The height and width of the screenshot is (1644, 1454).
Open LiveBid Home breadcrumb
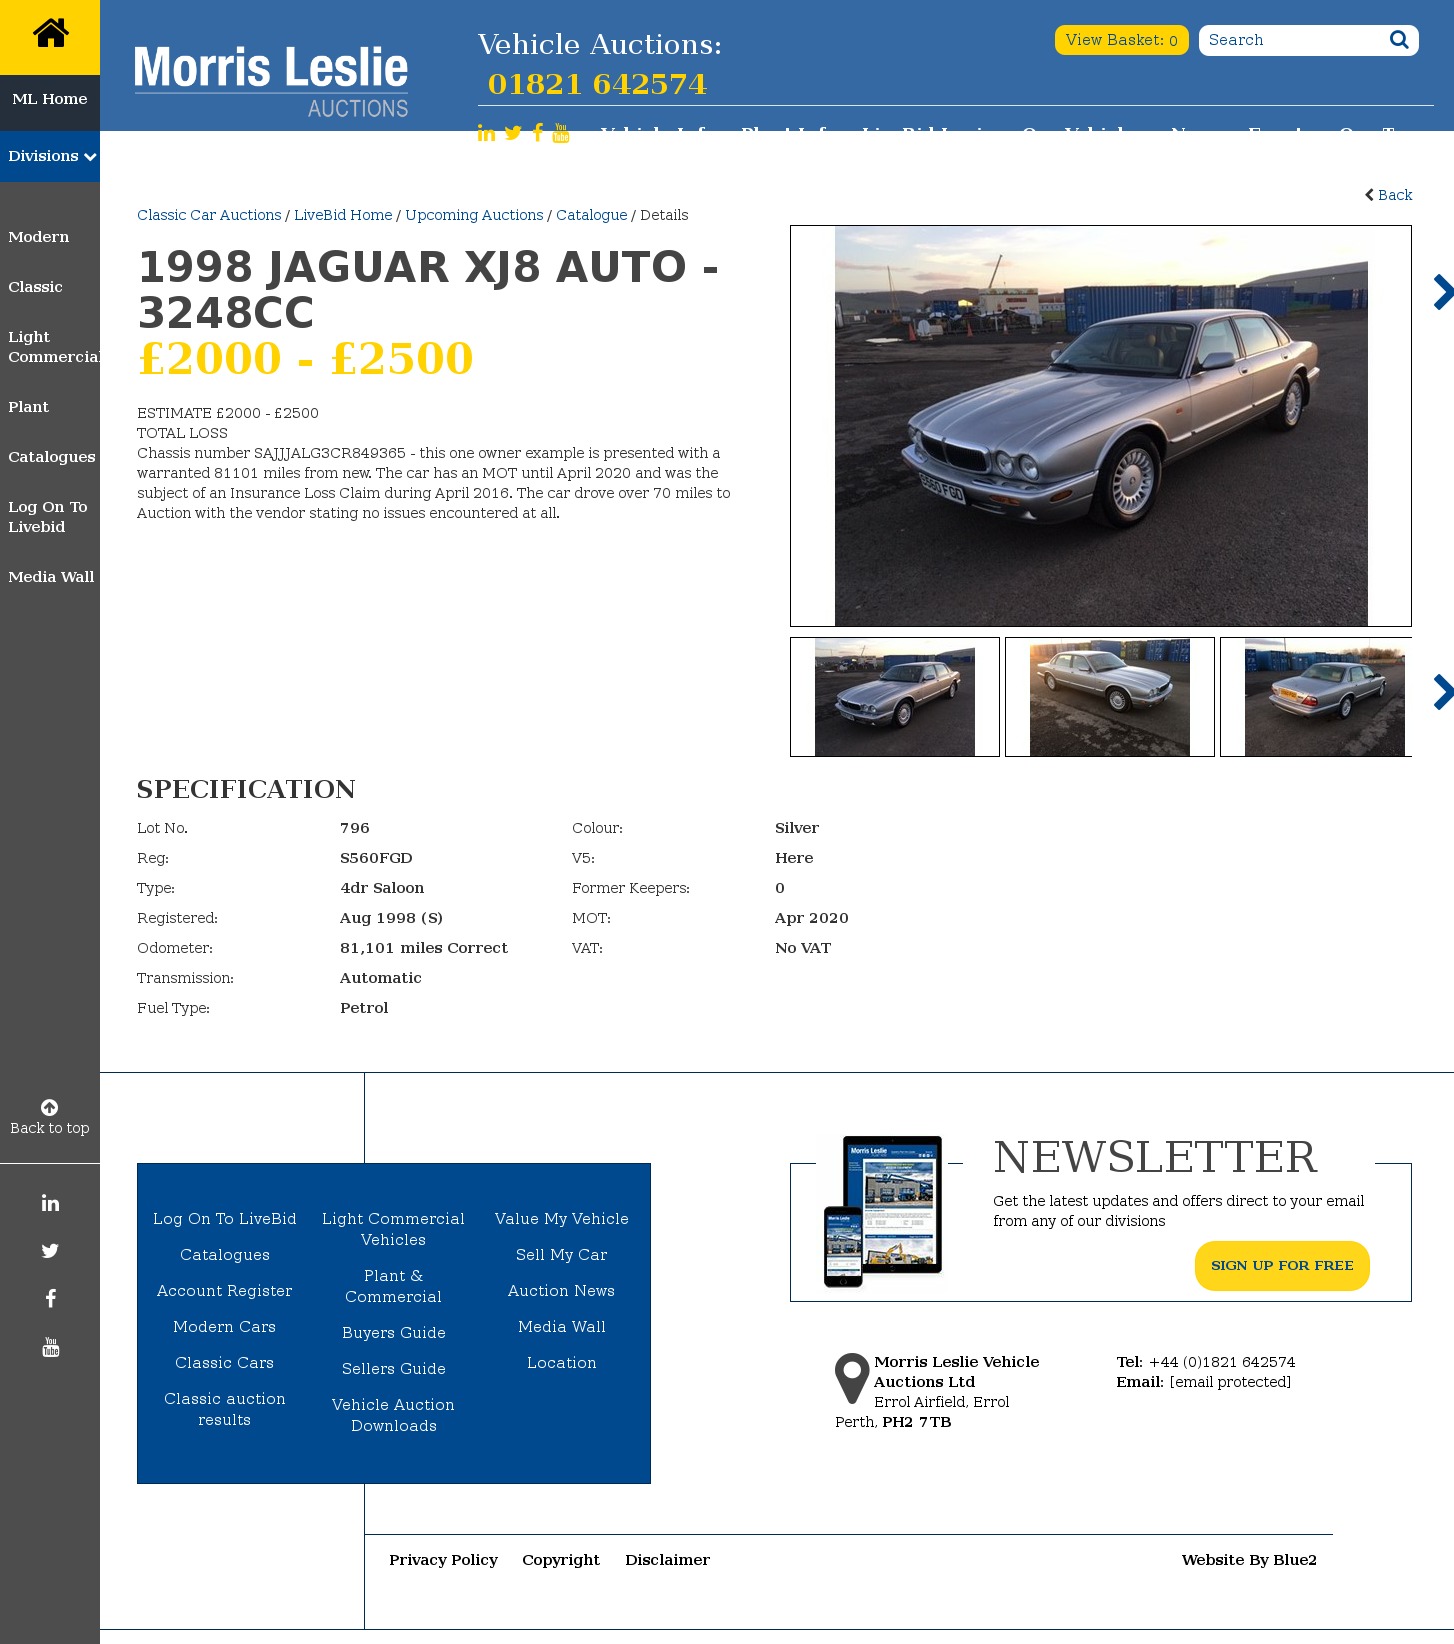(343, 215)
